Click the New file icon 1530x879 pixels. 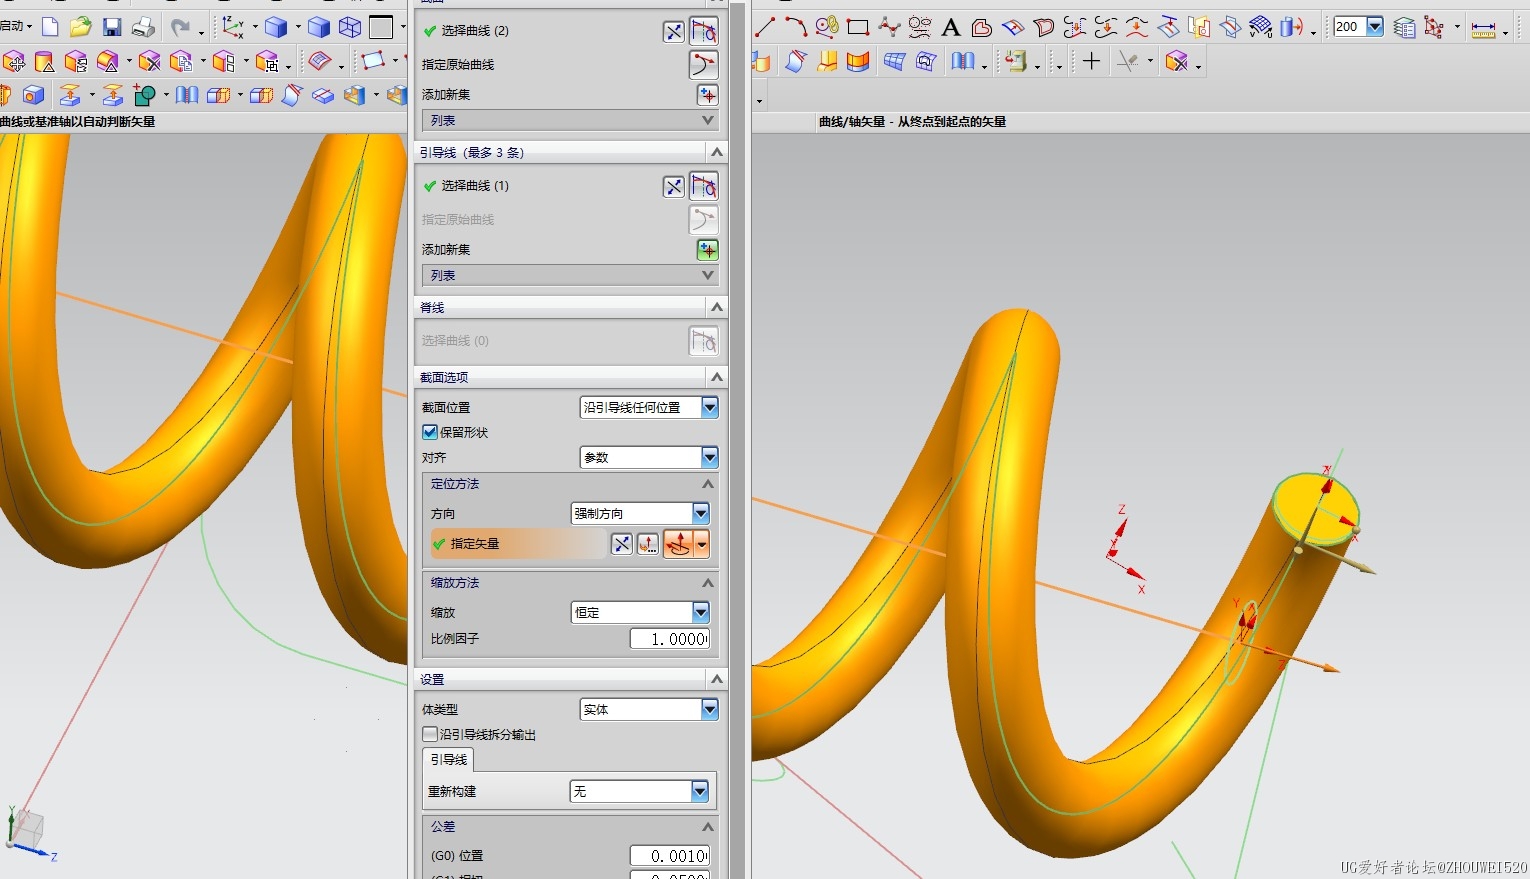pos(50,27)
